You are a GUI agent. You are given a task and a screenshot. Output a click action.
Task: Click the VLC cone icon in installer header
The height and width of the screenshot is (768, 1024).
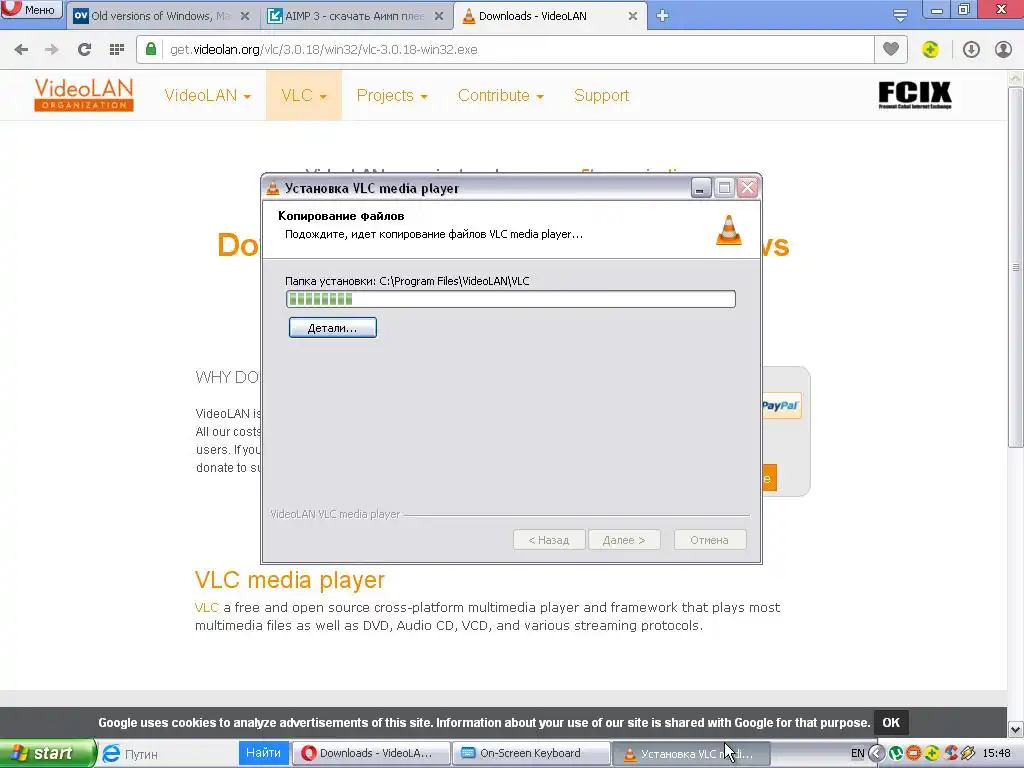click(x=729, y=230)
